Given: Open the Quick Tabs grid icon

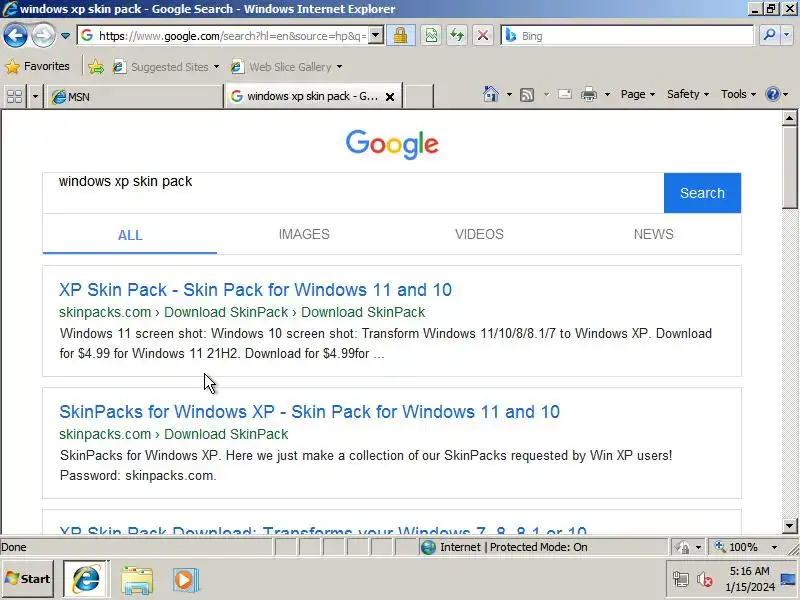Looking at the screenshot, I should 15,96.
